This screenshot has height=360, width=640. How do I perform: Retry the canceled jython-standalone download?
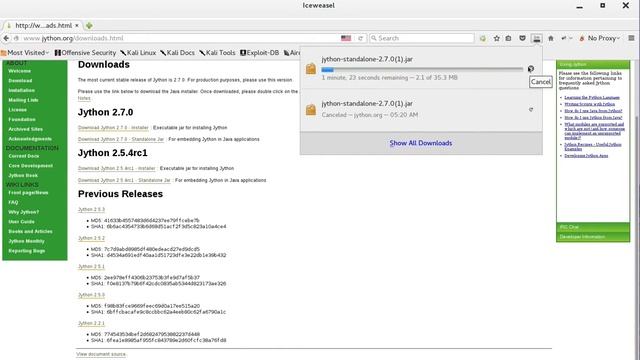(531, 109)
